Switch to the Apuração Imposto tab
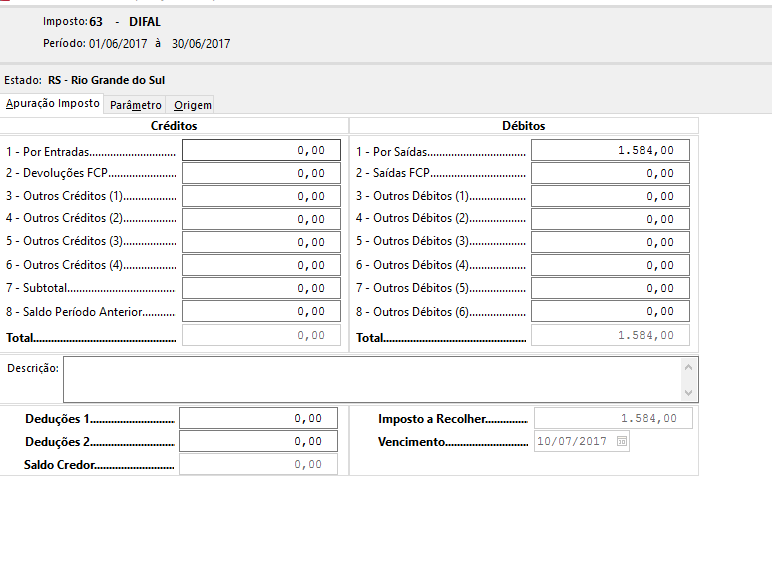This screenshot has width=772, height=570. click(x=52, y=104)
